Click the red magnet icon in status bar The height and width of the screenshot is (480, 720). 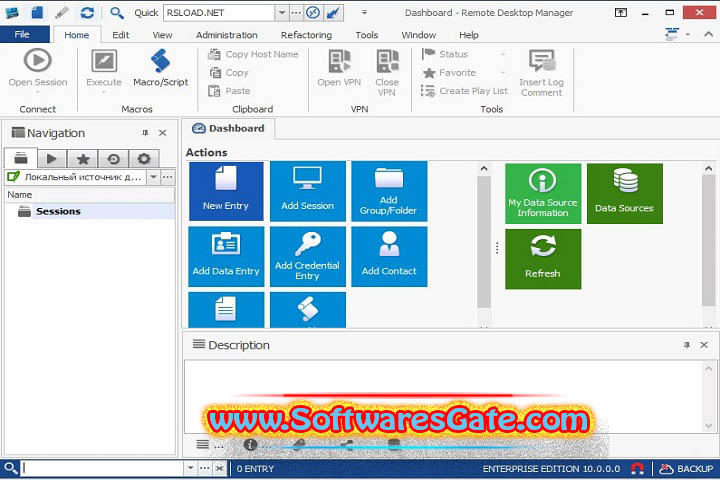pos(637,469)
